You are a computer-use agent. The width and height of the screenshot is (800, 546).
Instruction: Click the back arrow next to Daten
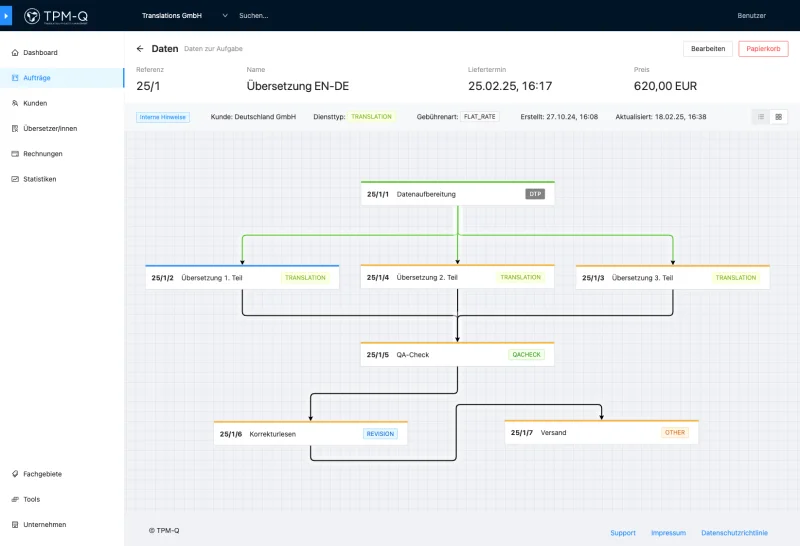coord(140,49)
